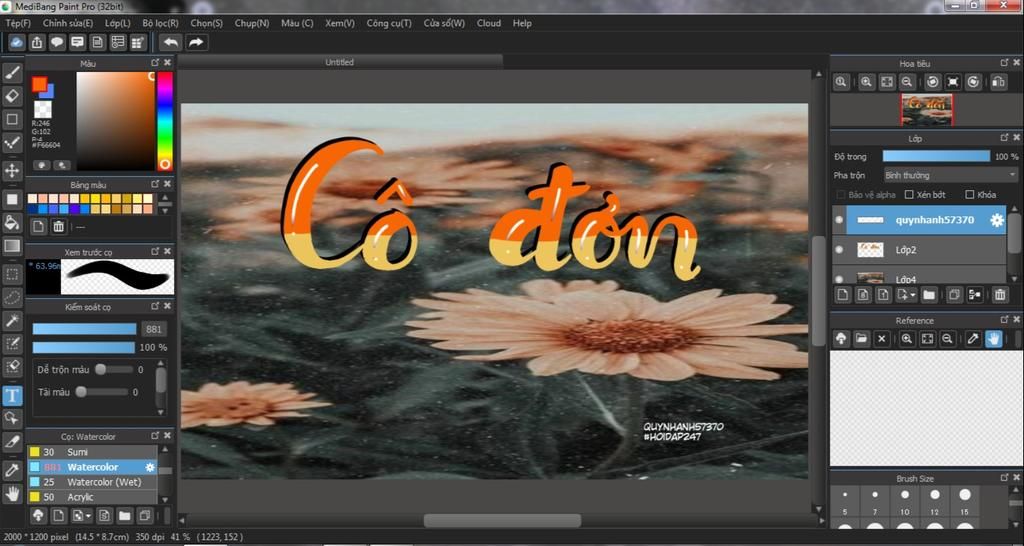Select the transparent color swatch
The image size is (1024, 546).
[42, 109]
